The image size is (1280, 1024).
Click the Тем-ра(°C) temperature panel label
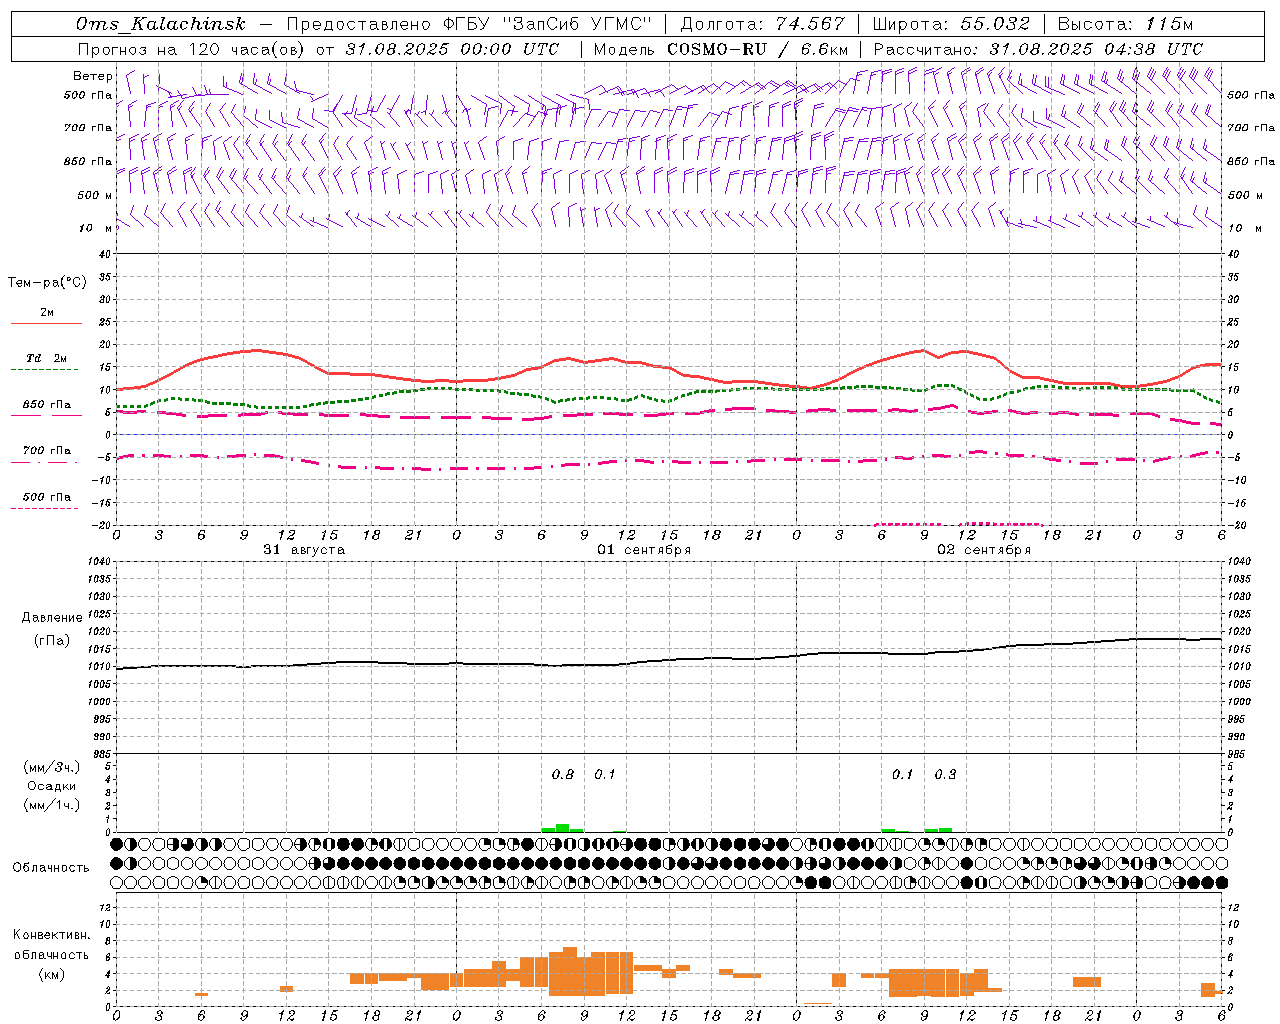[47, 283]
